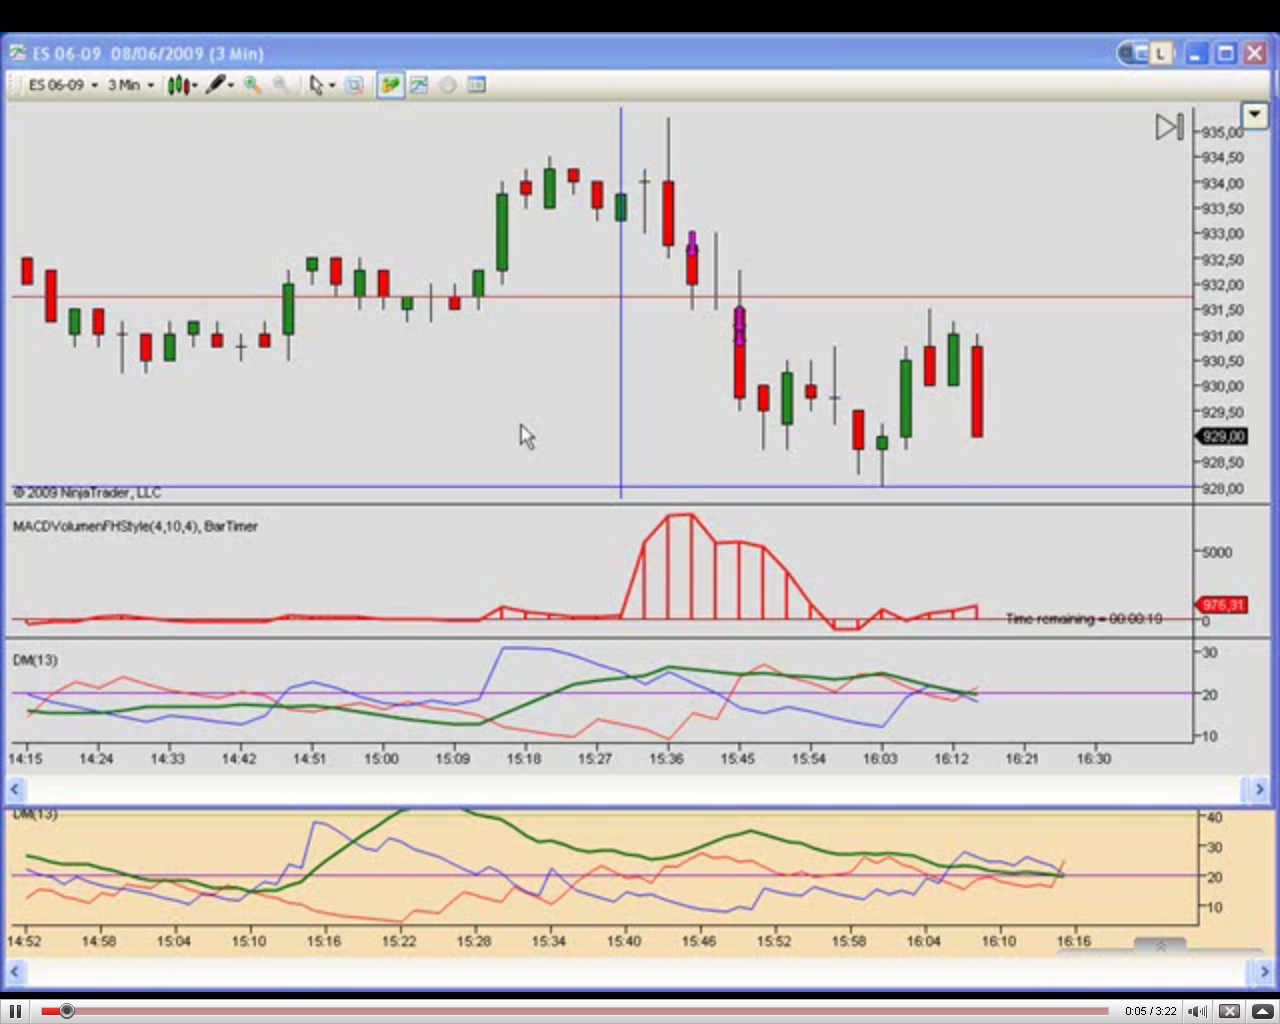Click the 16:03 time axis label
This screenshot has width=1280, height=1024.
(x=880, y=759)
